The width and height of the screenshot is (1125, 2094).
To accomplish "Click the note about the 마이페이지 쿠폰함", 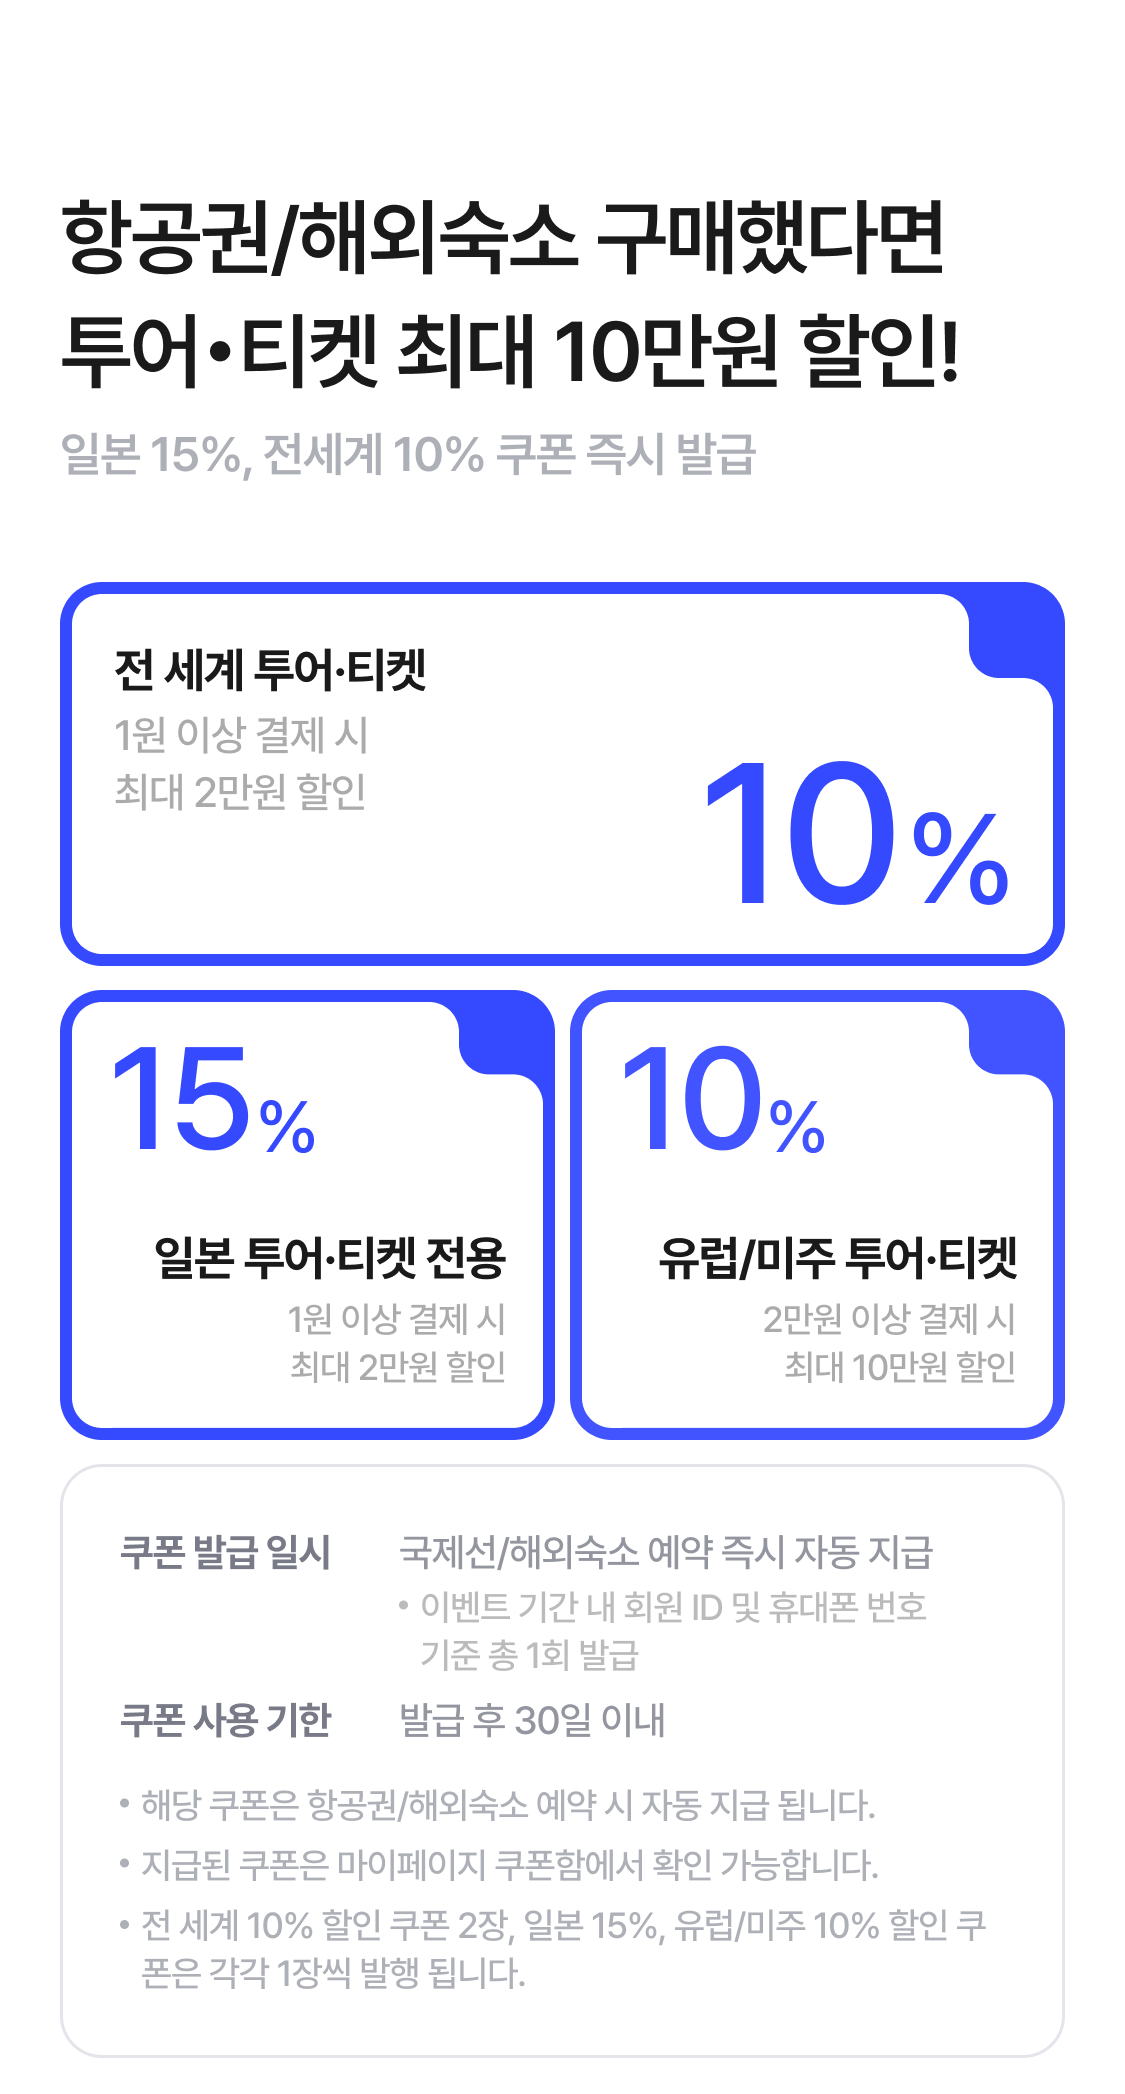I will pos(508,1865).
